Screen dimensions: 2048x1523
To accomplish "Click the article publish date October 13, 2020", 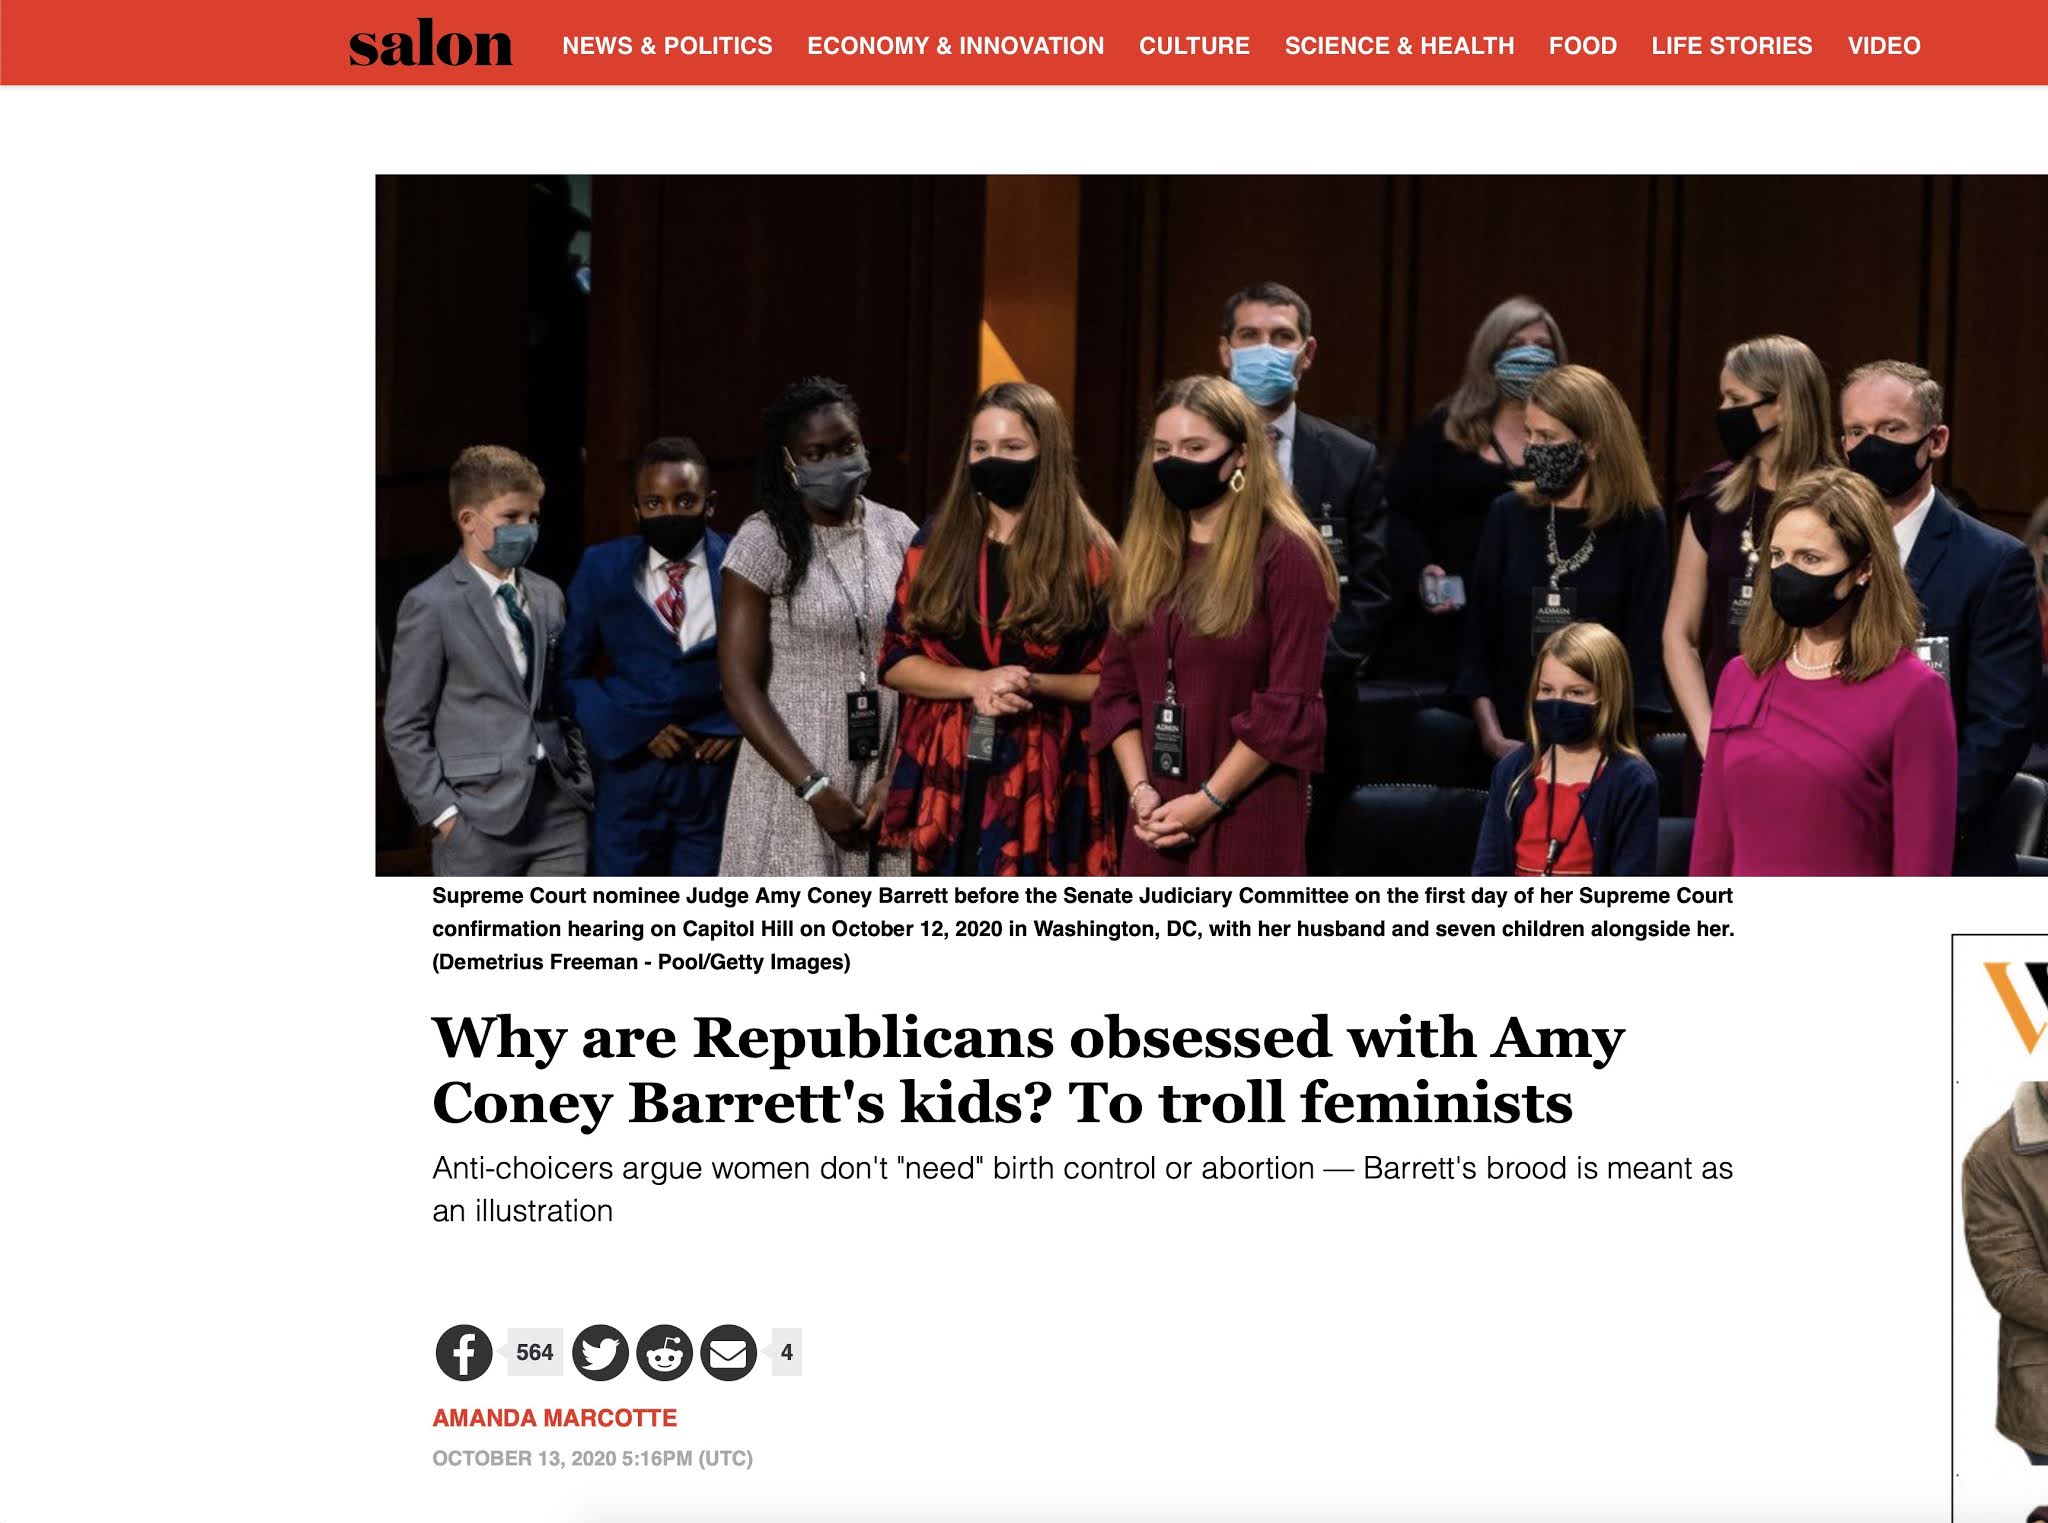I will tap(592, 1458).
